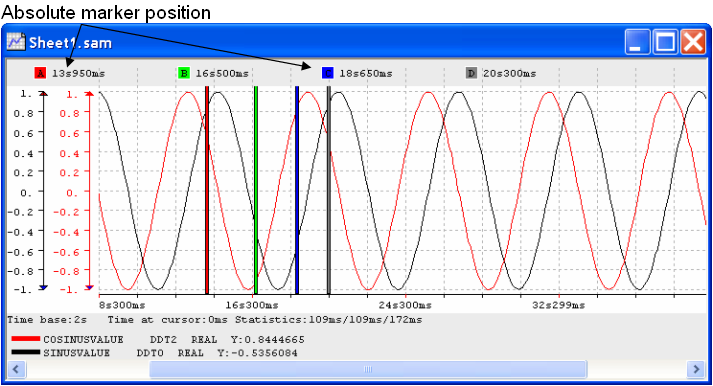The image size is (713, 386).
Task: Click the gray marker D label icon
Action: click(471, 73)
